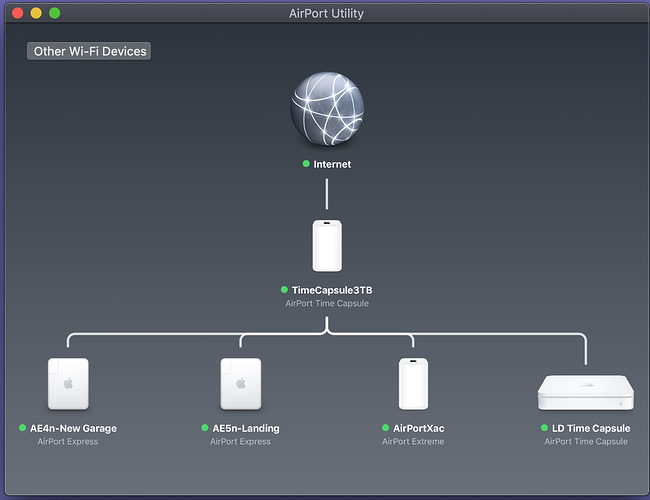This screenshot has height=500, width=650.
Task: Click the AirPort Utility title bar text
Action: [326, 14]
